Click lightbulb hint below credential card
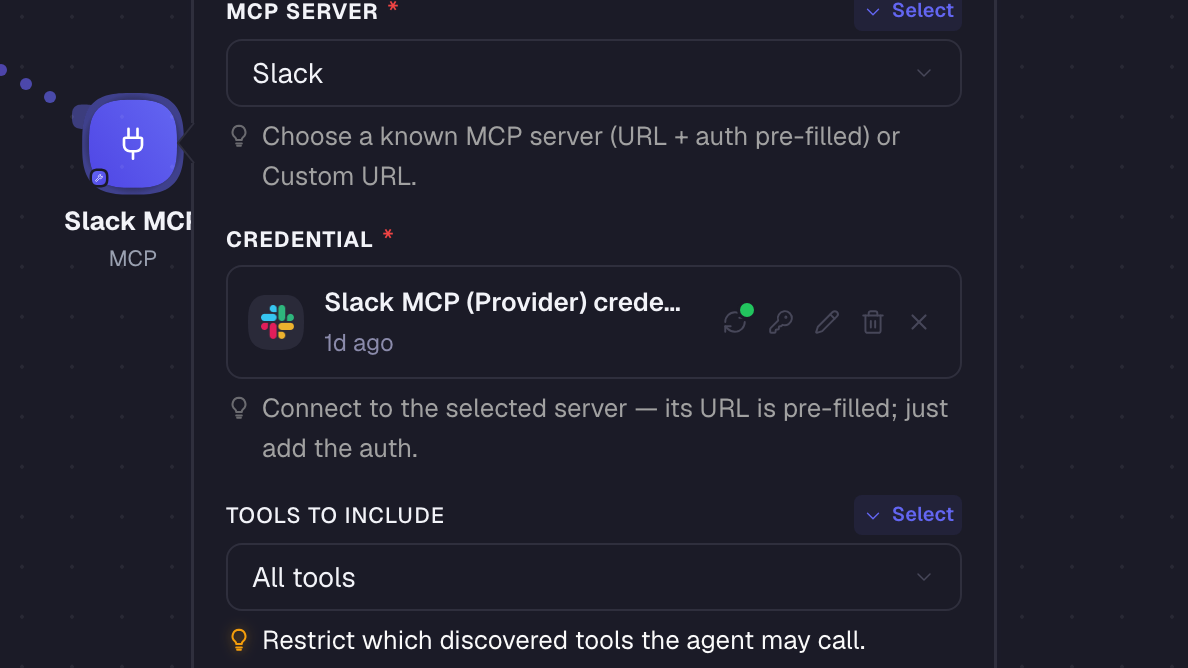The width and height of the screenshot is (1188, 668). (x=239, y=409)
